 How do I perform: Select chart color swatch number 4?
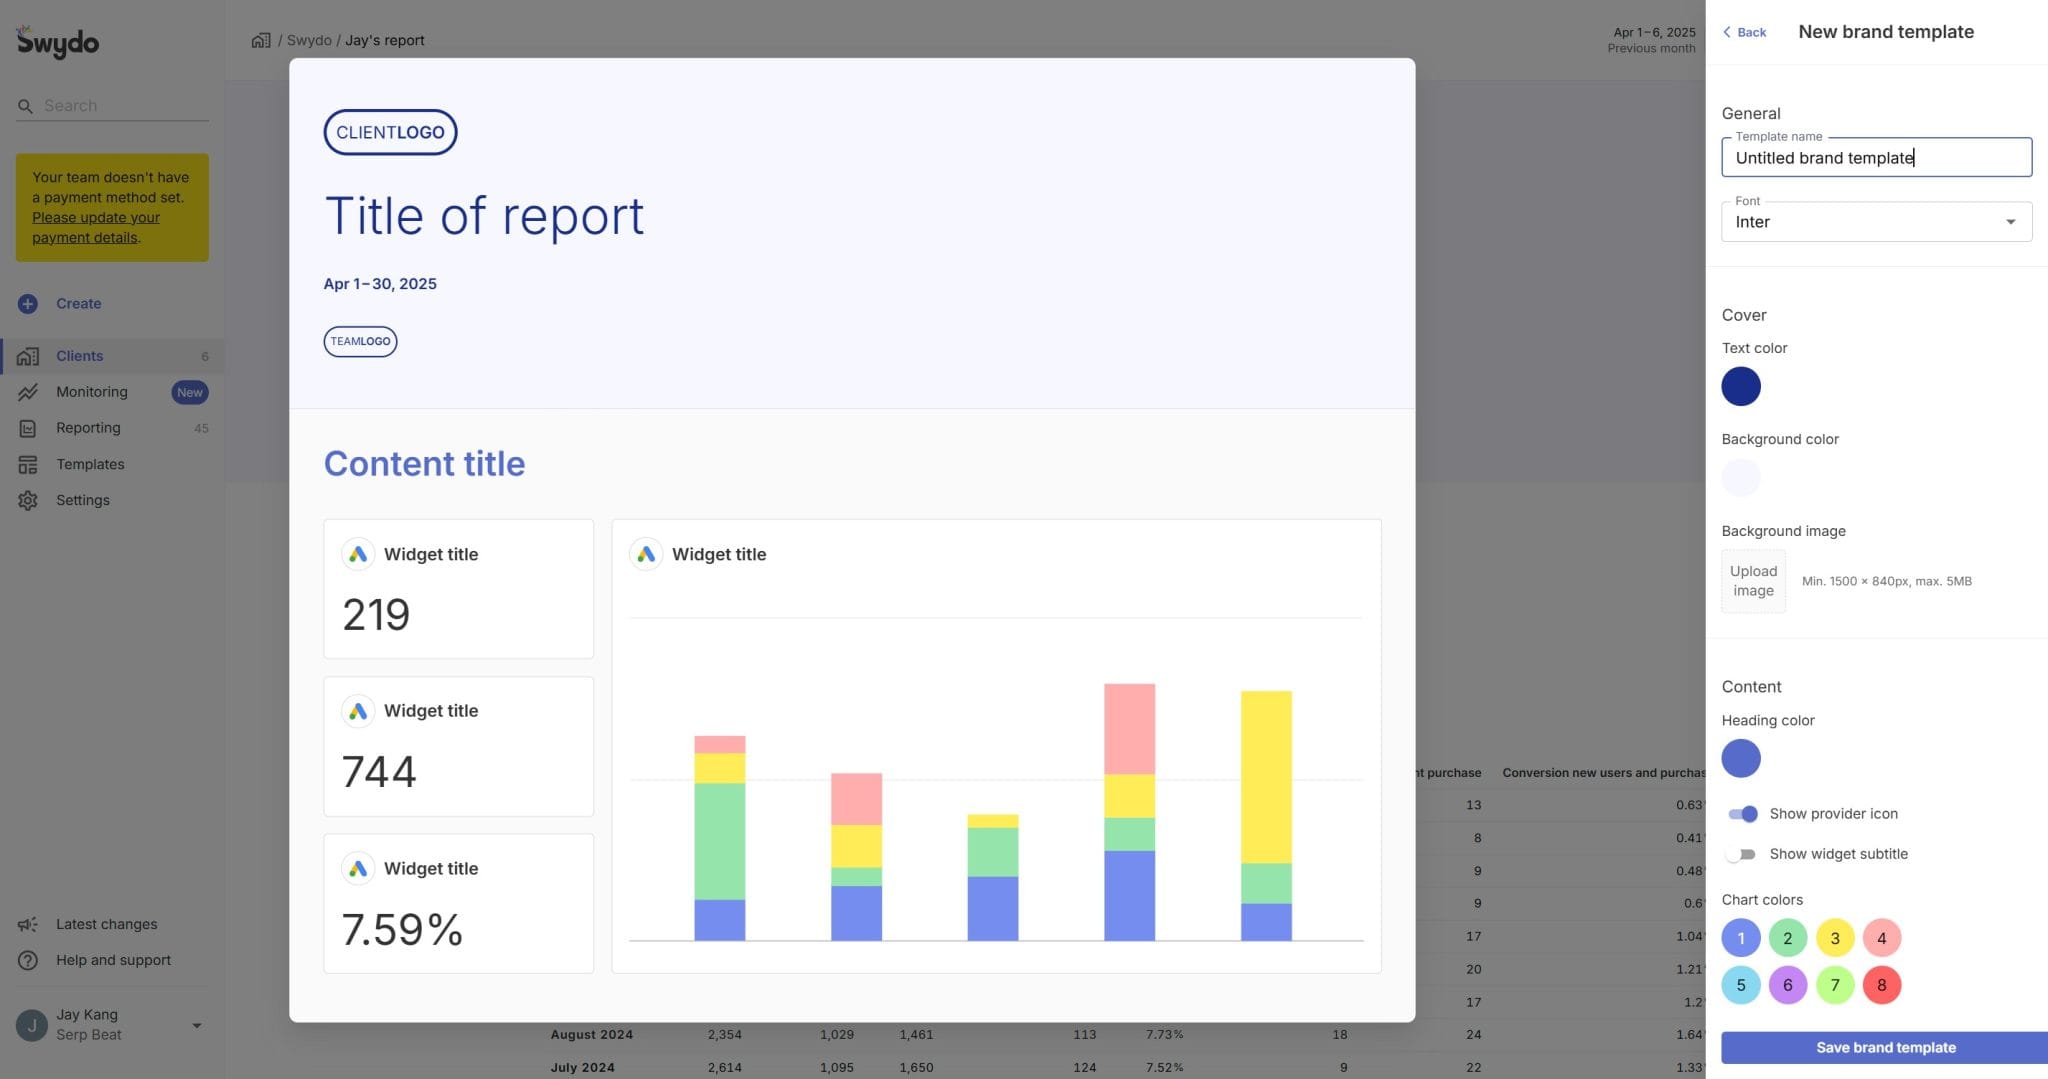(1881, 938)
